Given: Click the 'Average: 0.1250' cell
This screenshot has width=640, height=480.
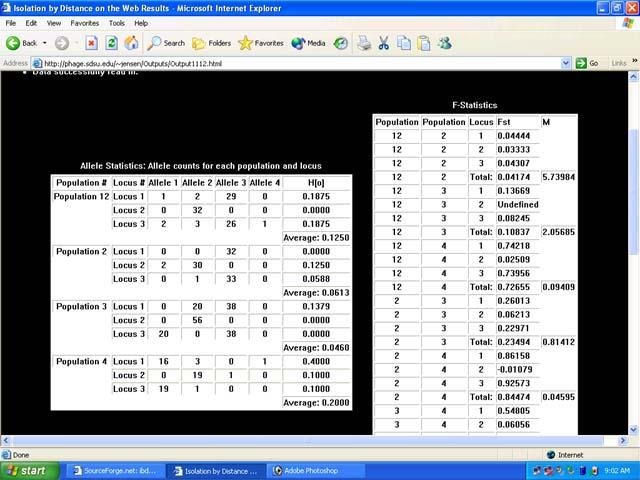Looking at the screenshot, I should (316, 238).
